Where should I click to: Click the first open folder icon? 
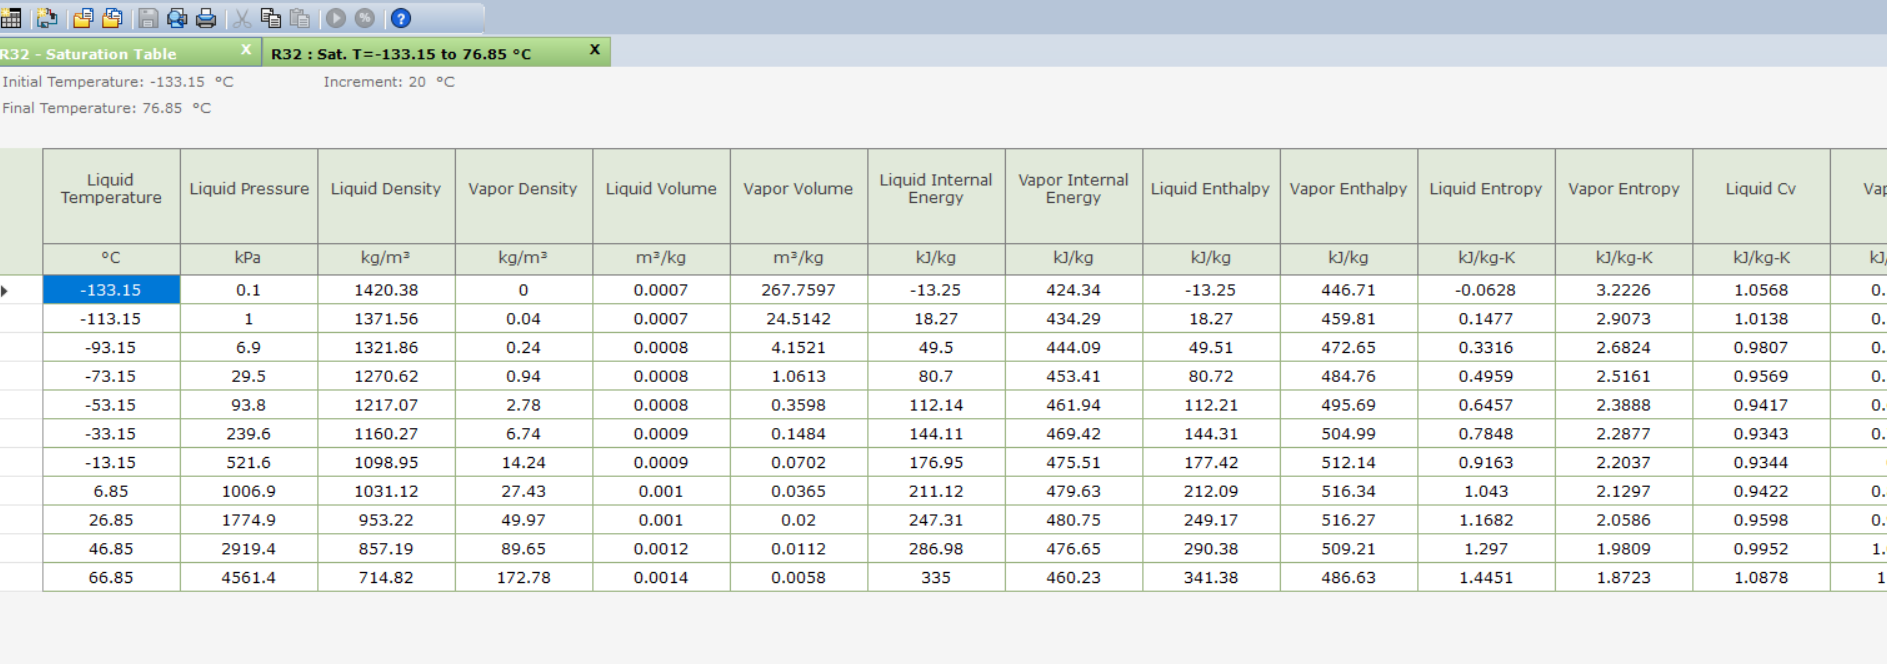click(83, 18)
